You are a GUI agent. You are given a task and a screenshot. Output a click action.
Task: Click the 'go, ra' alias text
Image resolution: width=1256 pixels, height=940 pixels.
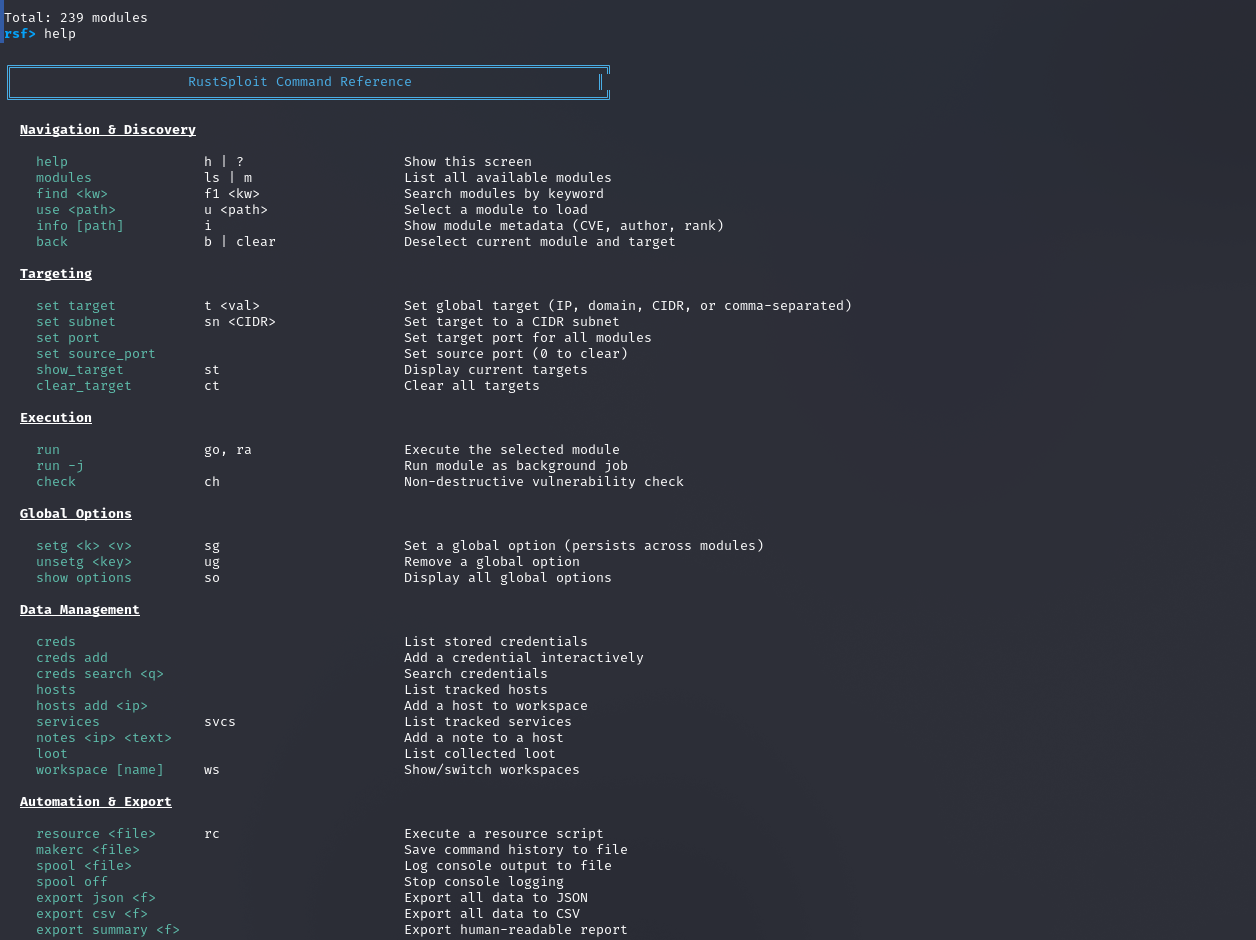pos(228,450)
